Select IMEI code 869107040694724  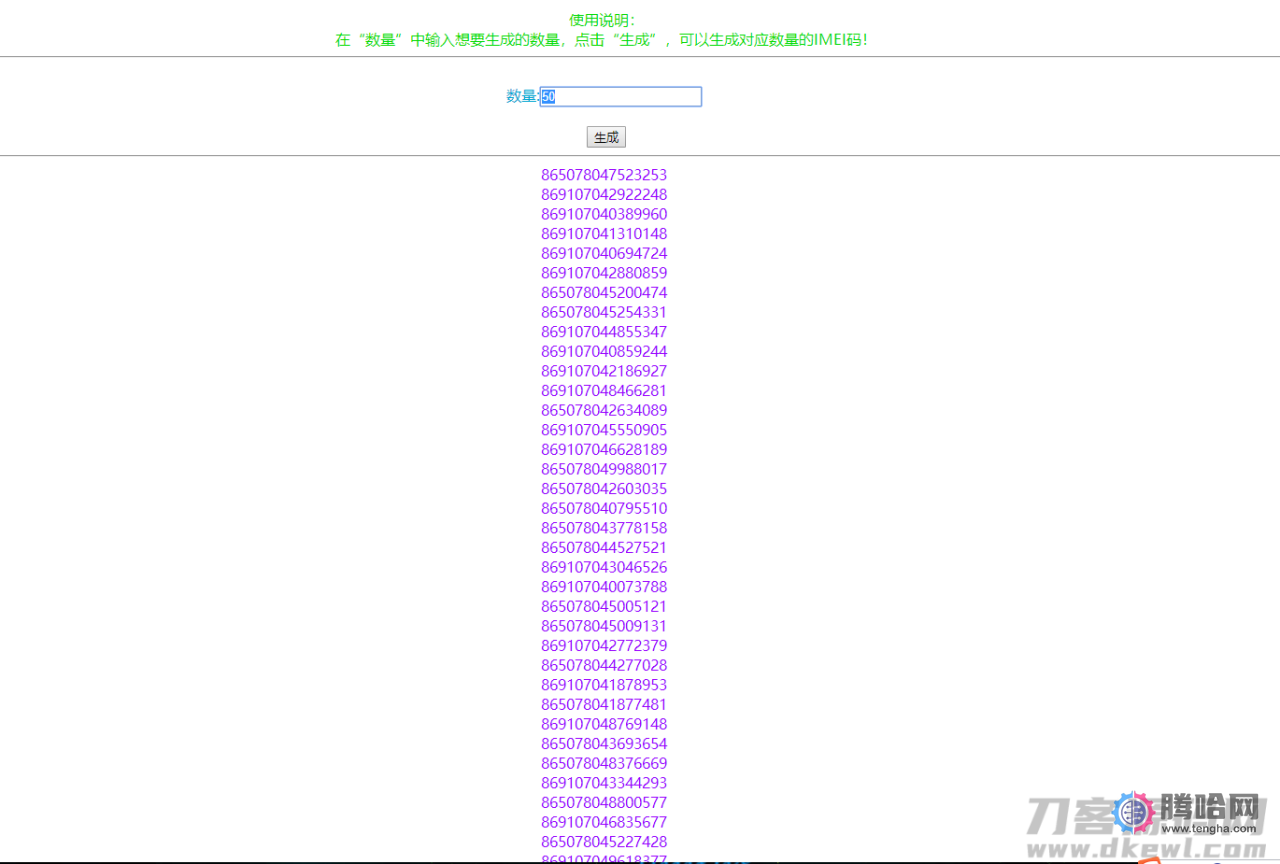604,253
